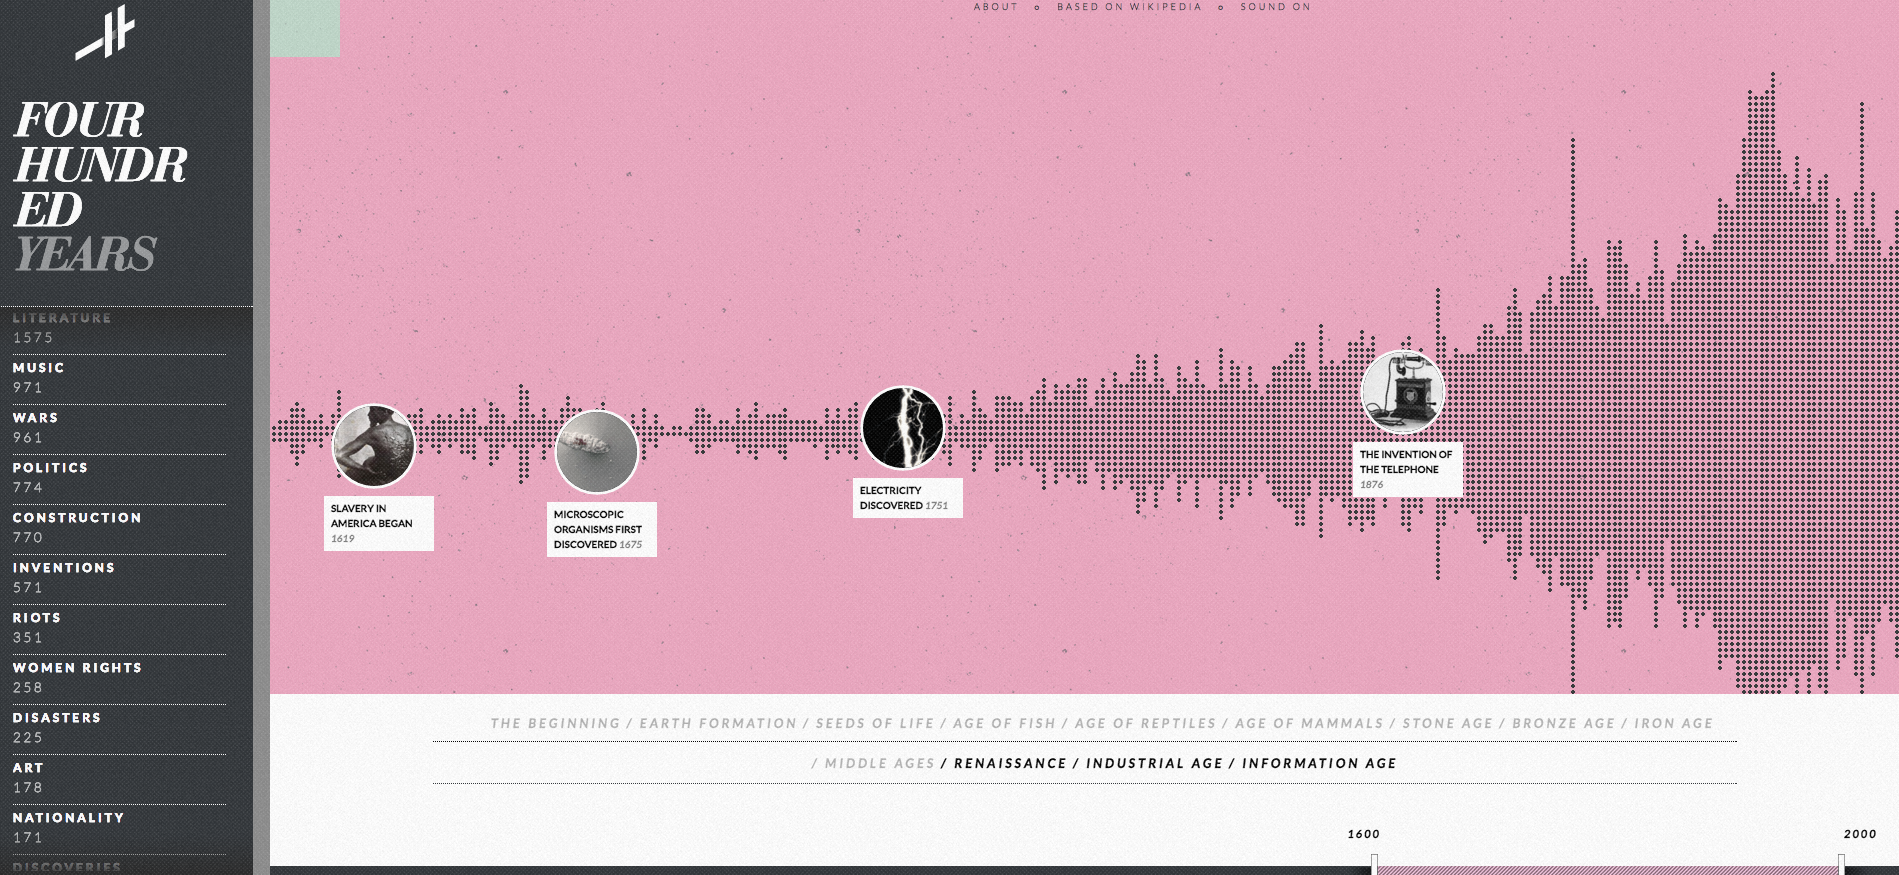The height and width of the screenshot is (875, 1899).
Task: Open the telephone invention photo circle
Action: pyautogui.click(x=1403, y=392)
